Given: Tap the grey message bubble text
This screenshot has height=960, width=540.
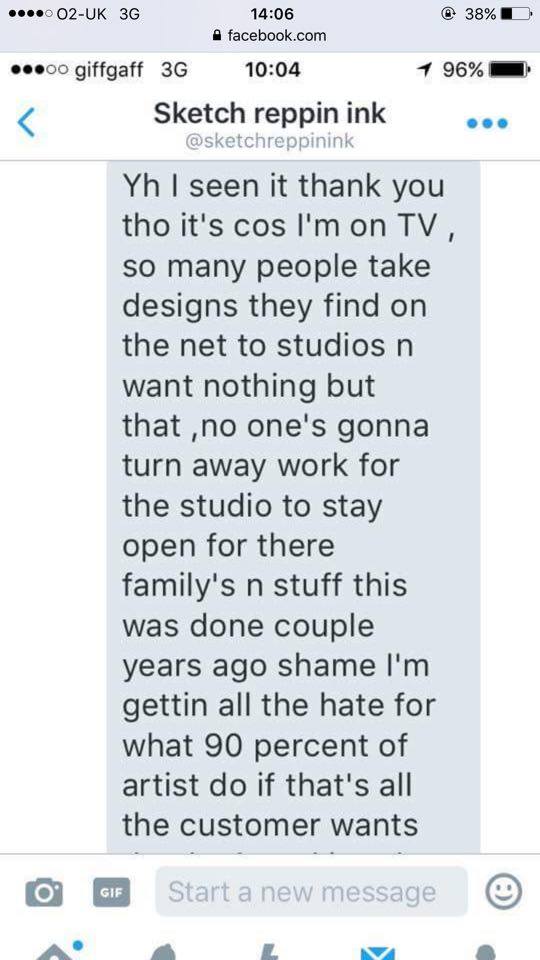Looking at the screenshot, I should click(x=293, y=507).
